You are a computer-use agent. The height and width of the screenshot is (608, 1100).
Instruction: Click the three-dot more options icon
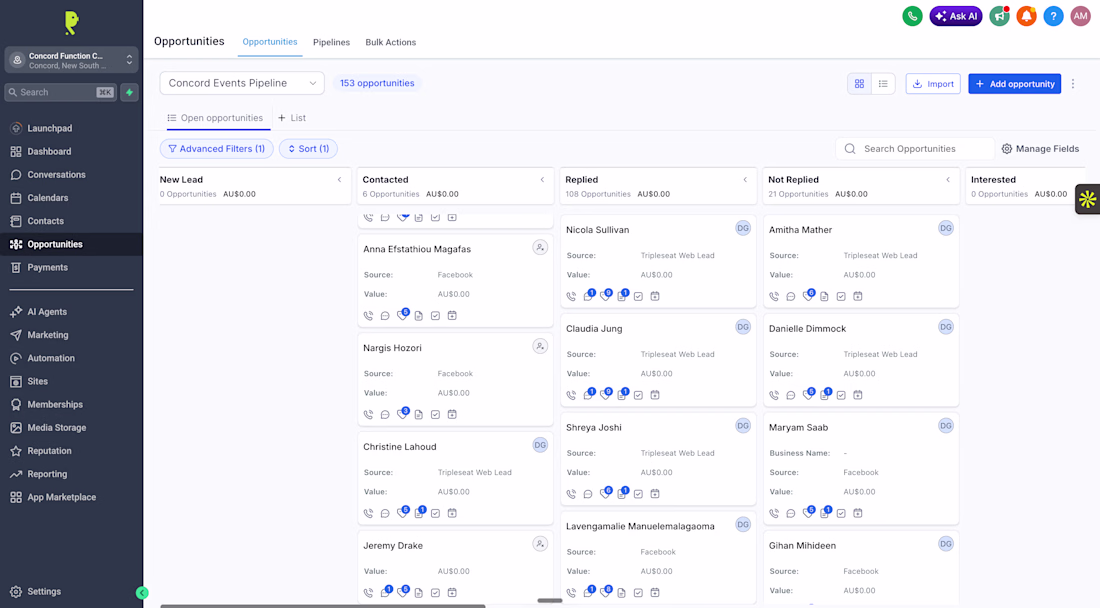(x=1073, y=83)
